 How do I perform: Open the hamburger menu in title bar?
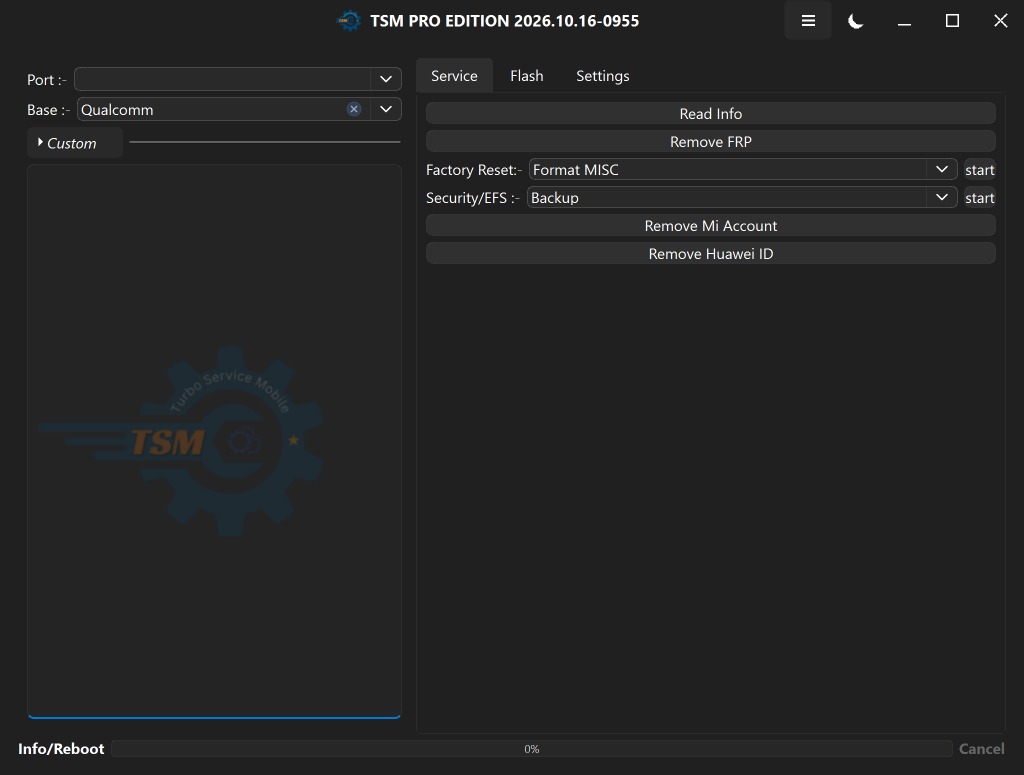[x=808, y=21]
